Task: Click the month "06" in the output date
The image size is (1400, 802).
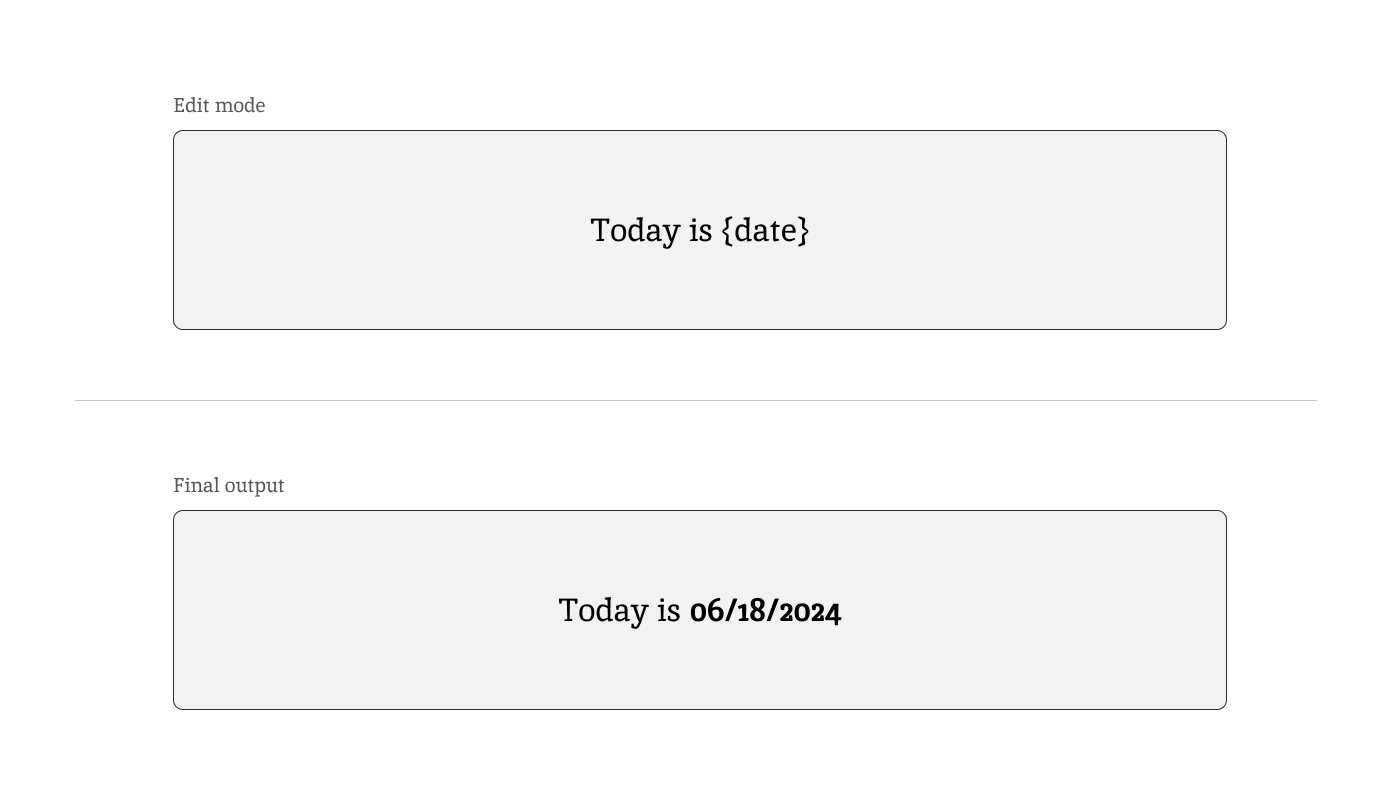Action: (706, 611)
